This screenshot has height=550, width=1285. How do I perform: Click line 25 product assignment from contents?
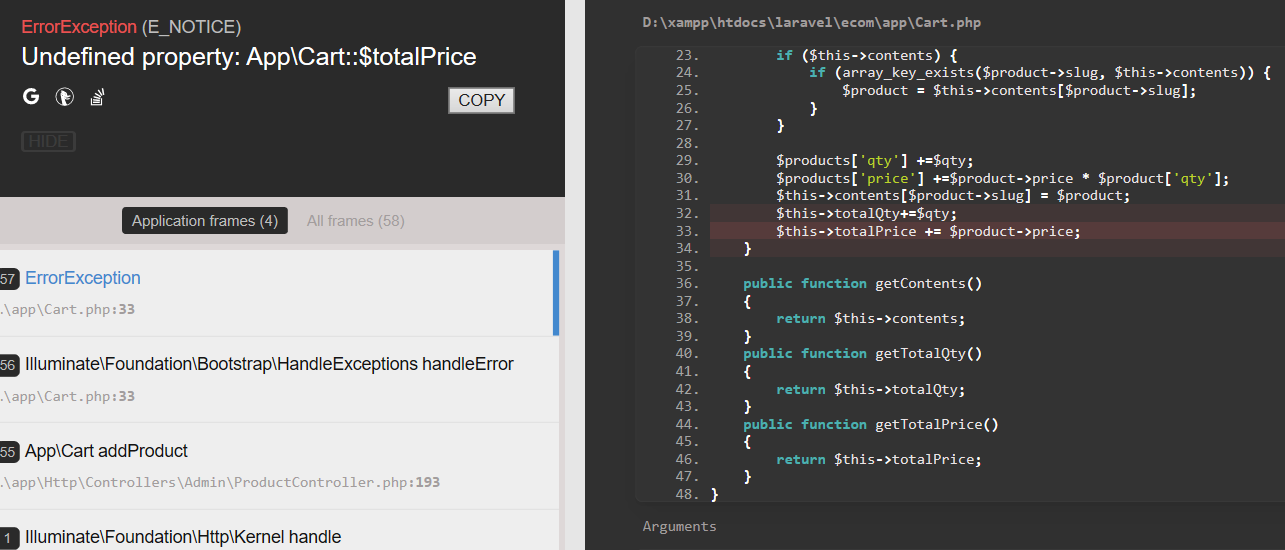coord(1020,90)
